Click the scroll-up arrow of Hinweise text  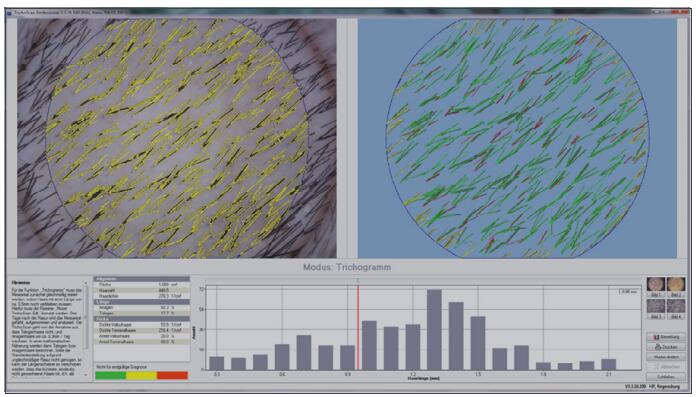click(x=86, y=283)
